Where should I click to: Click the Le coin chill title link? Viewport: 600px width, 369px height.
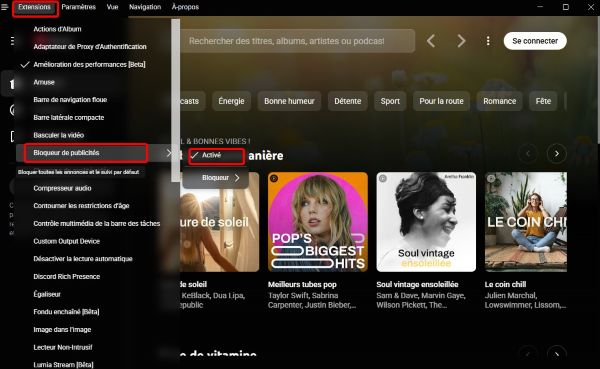point(505,284)
